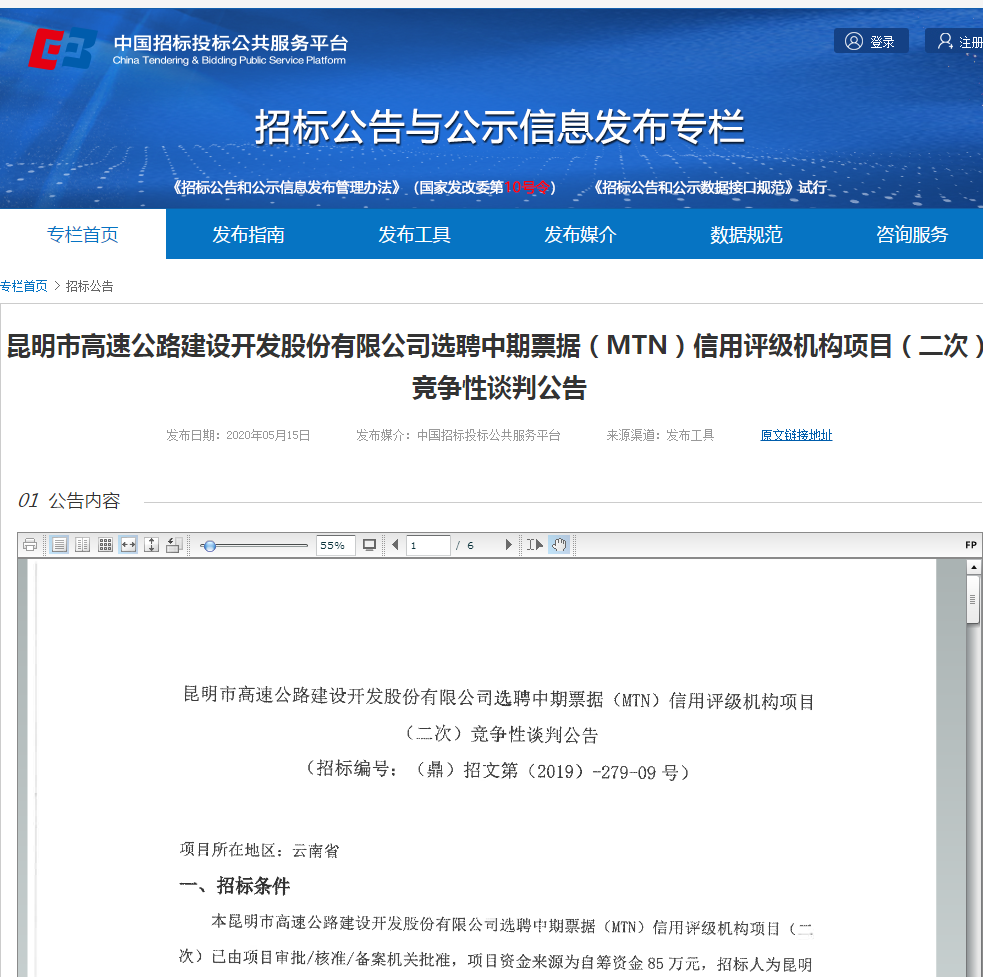
Task: Select single page view mode
Action: click(58, 544)
